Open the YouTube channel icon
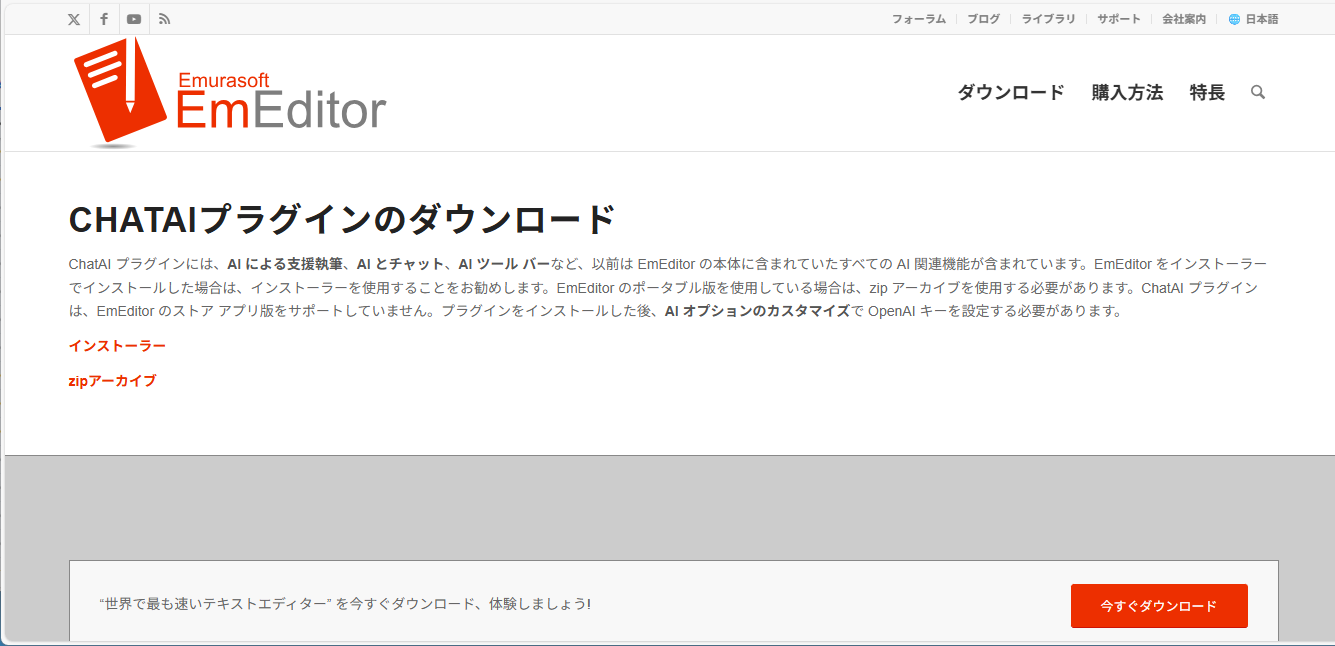 coord(133,18)
